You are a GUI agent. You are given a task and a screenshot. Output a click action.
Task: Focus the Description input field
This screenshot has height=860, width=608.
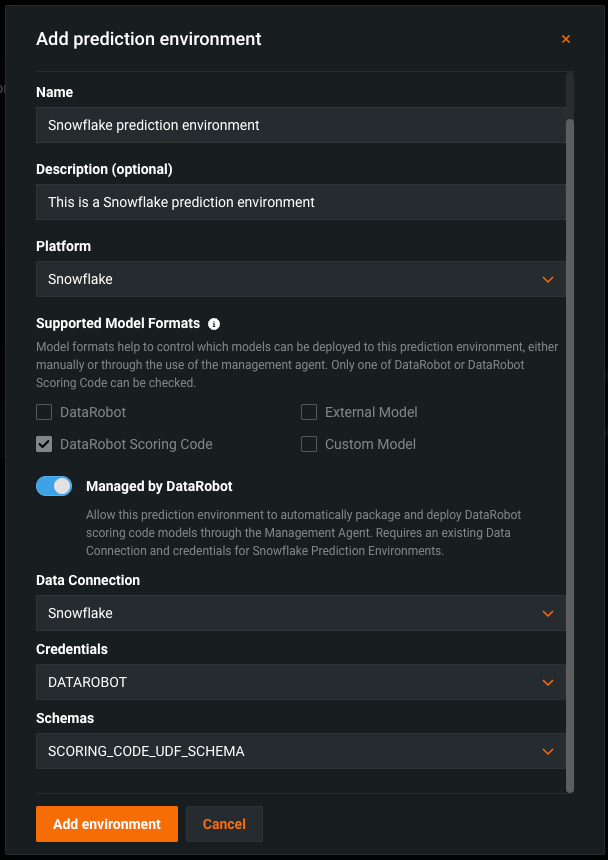[300, 202]
